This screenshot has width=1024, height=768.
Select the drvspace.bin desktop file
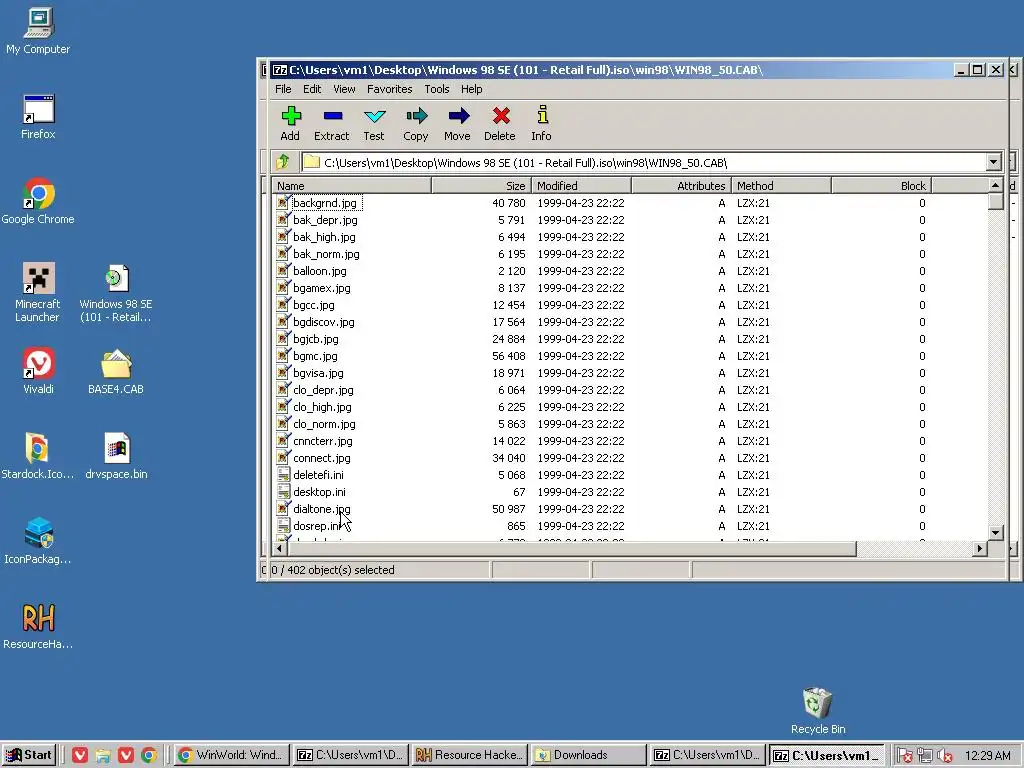coord(116,456)
